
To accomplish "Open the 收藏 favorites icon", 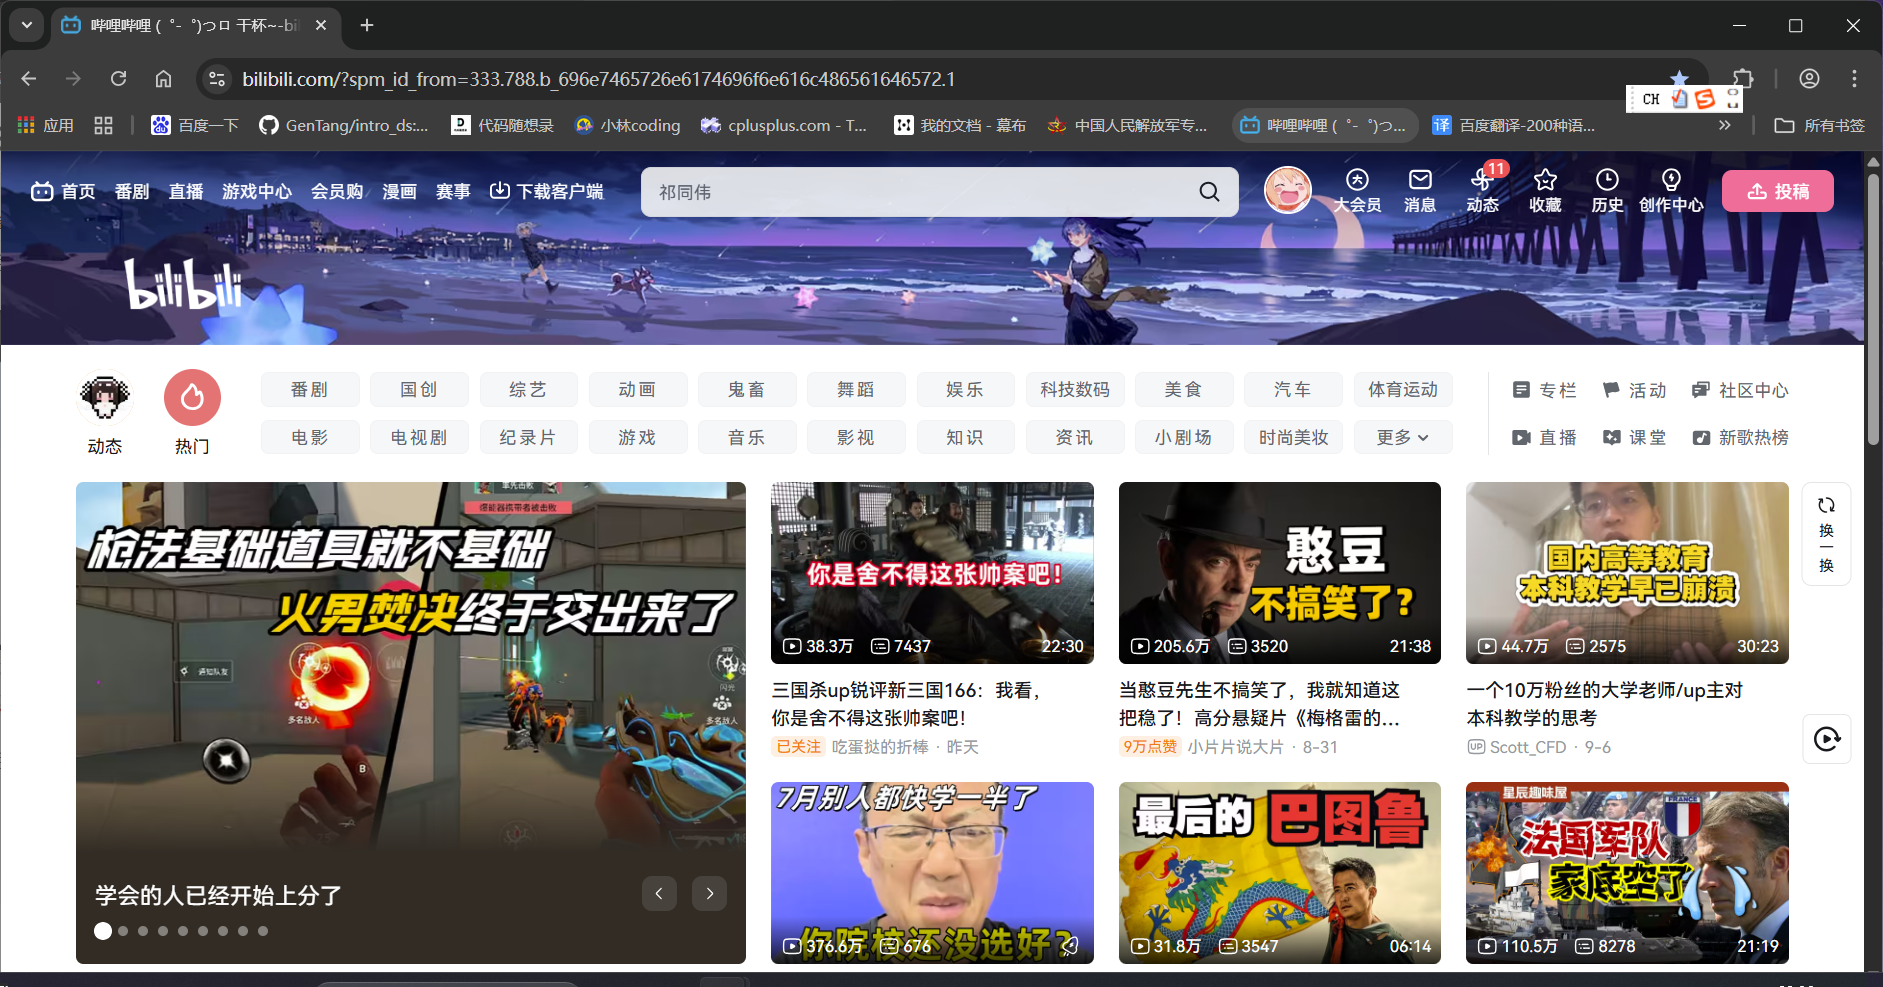I will tap(1544, 190).
